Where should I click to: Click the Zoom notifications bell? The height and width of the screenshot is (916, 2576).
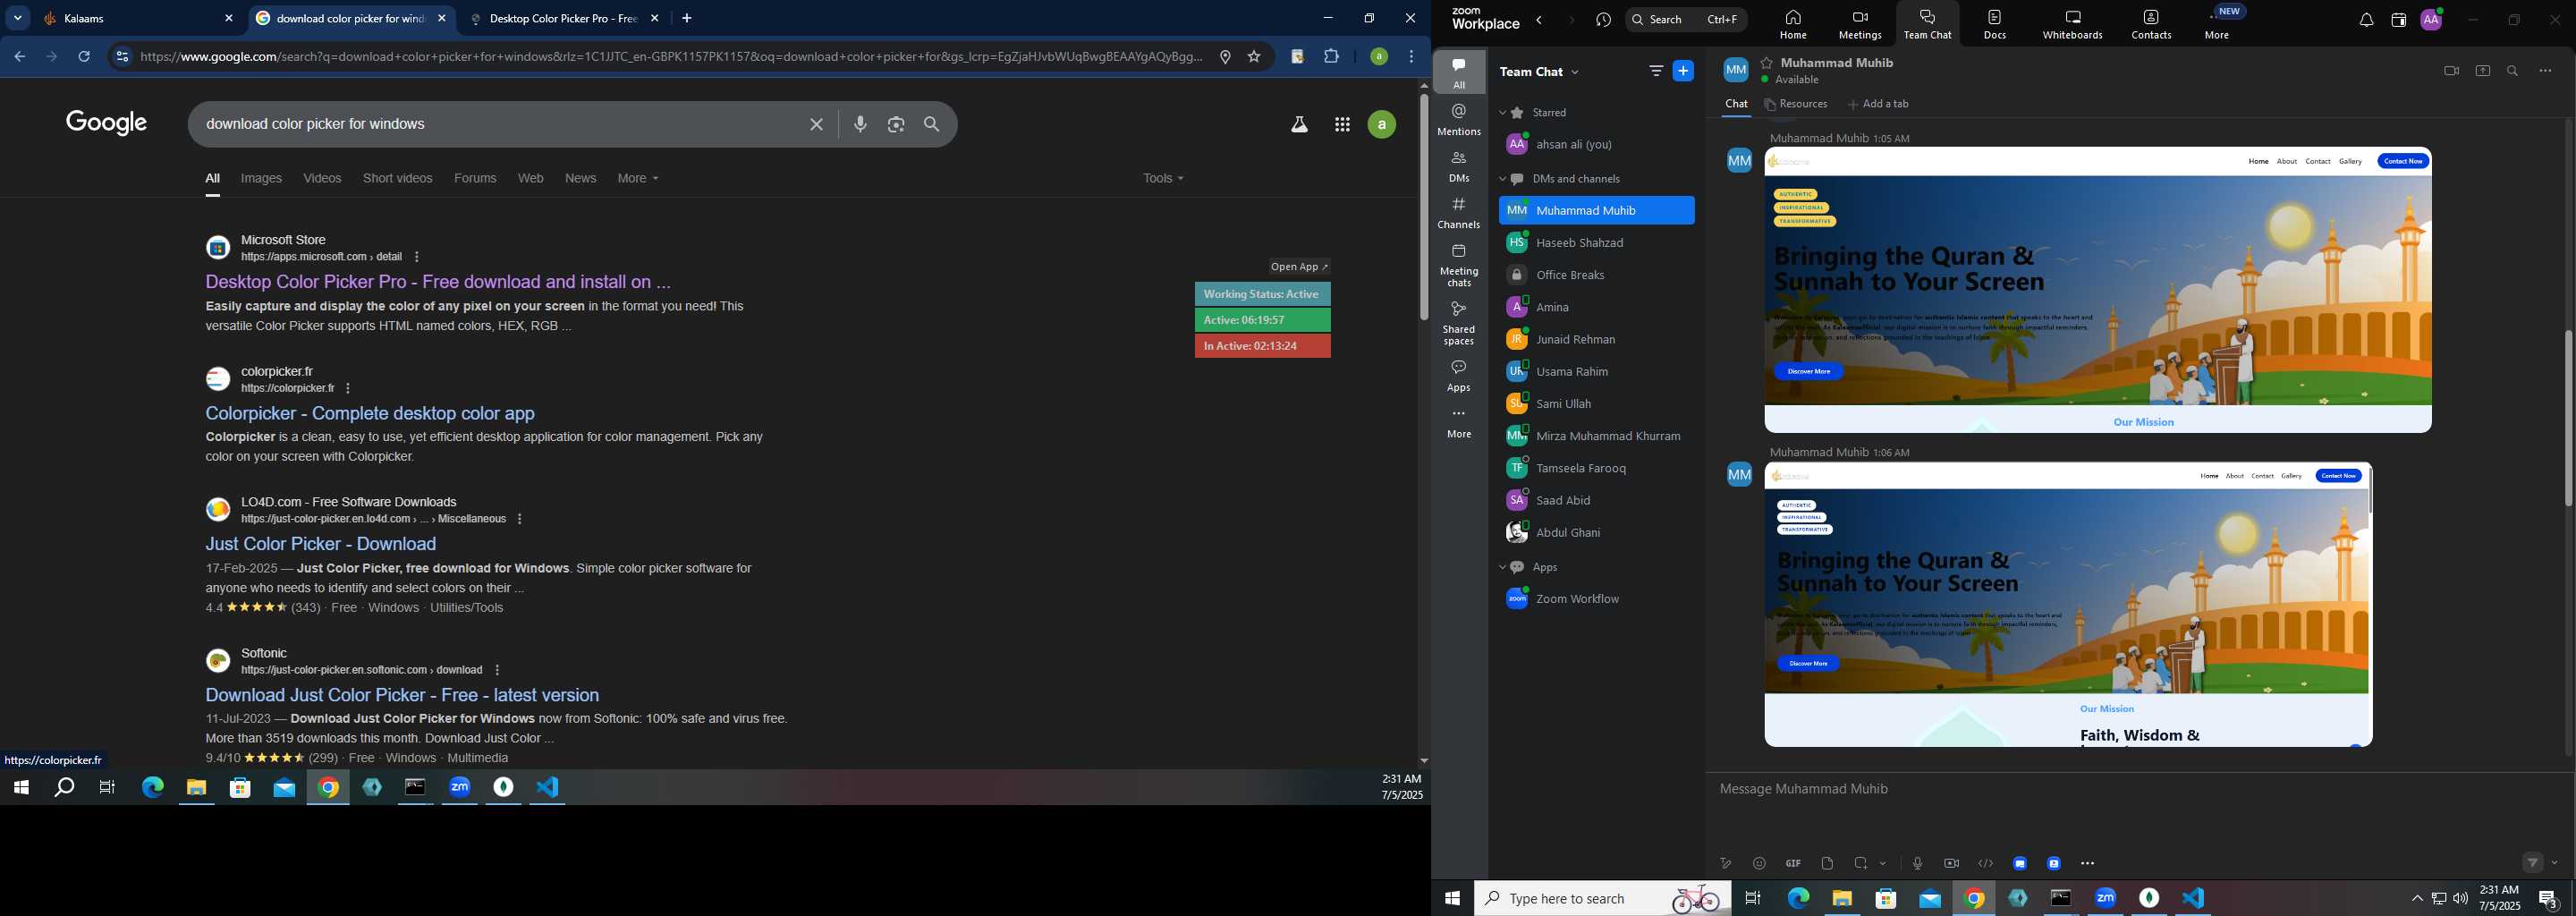(2366, 20)
